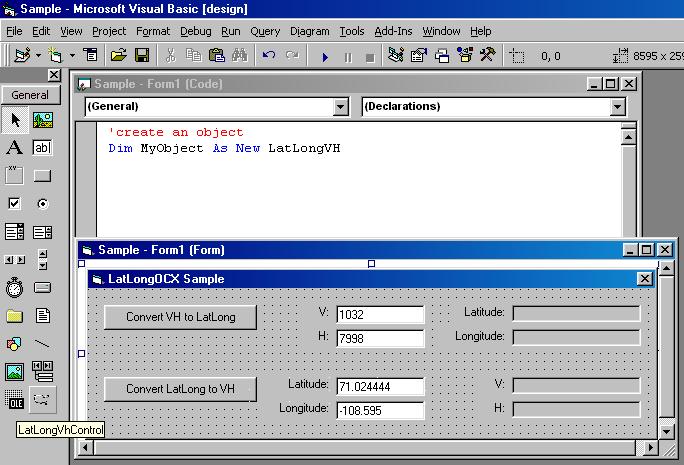Viewport: 684px width, 465px height.
Task: Click Latitude input field showing 71.024444
Action: [380, 386]
